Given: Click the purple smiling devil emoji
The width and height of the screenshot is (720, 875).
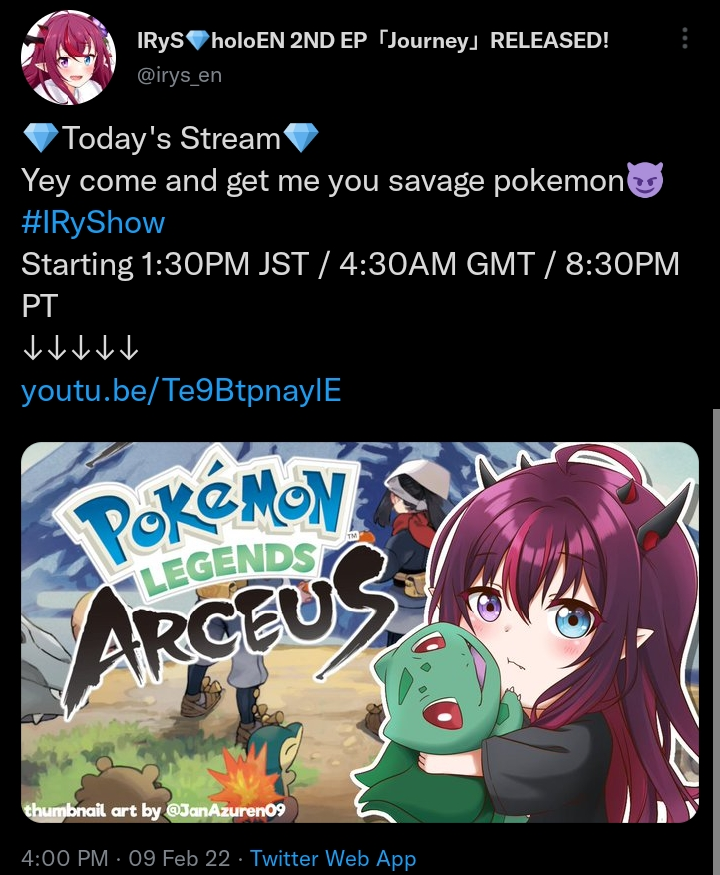Looking at the screenshot, I should pyautogui.click(x=645, y=180).
